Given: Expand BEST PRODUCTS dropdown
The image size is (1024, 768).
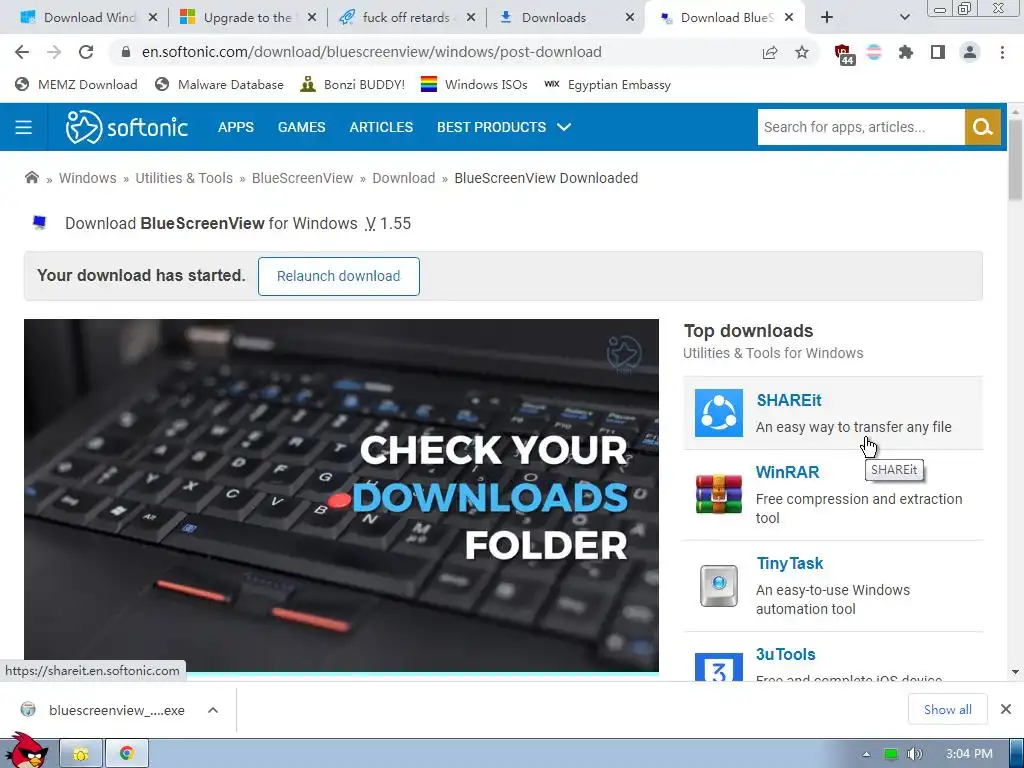Looking at the screenshot, I should 504,127.
